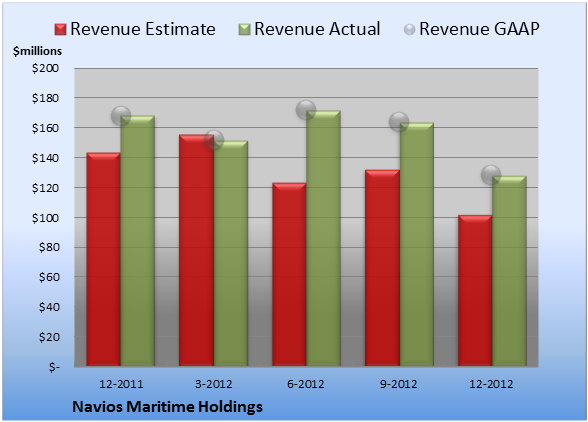Select the 'Revenue GAAP' legend label
The width and height of the screenshot is (588, 422).
pos(479,29)
